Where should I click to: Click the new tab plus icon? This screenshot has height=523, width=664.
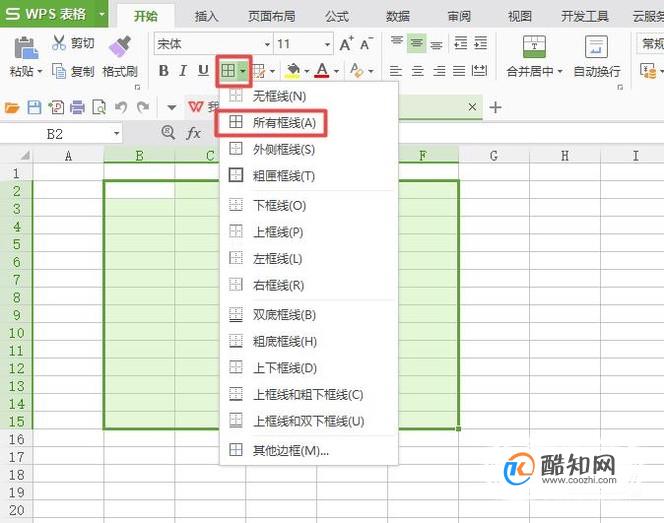(495, 108)
